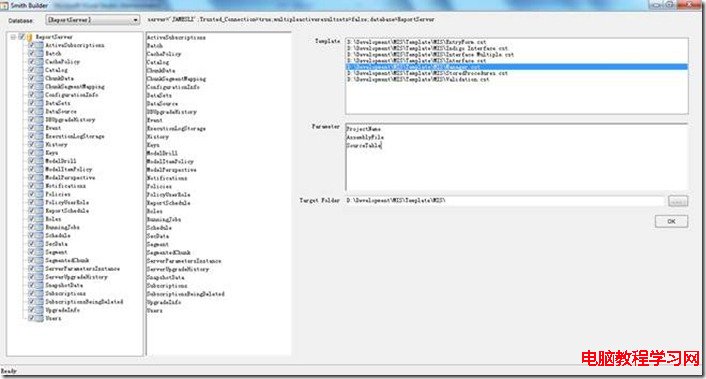The width and height of the screenshot is (706, 379).
Task: Click the table icon beside ModelDrill
Action: point(39,161)
